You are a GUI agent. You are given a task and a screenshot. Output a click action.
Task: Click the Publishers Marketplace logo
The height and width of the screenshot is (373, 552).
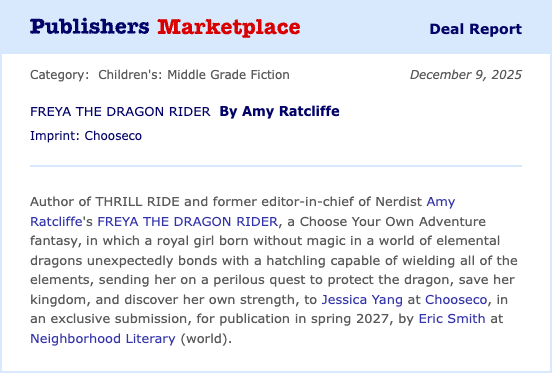165,27
